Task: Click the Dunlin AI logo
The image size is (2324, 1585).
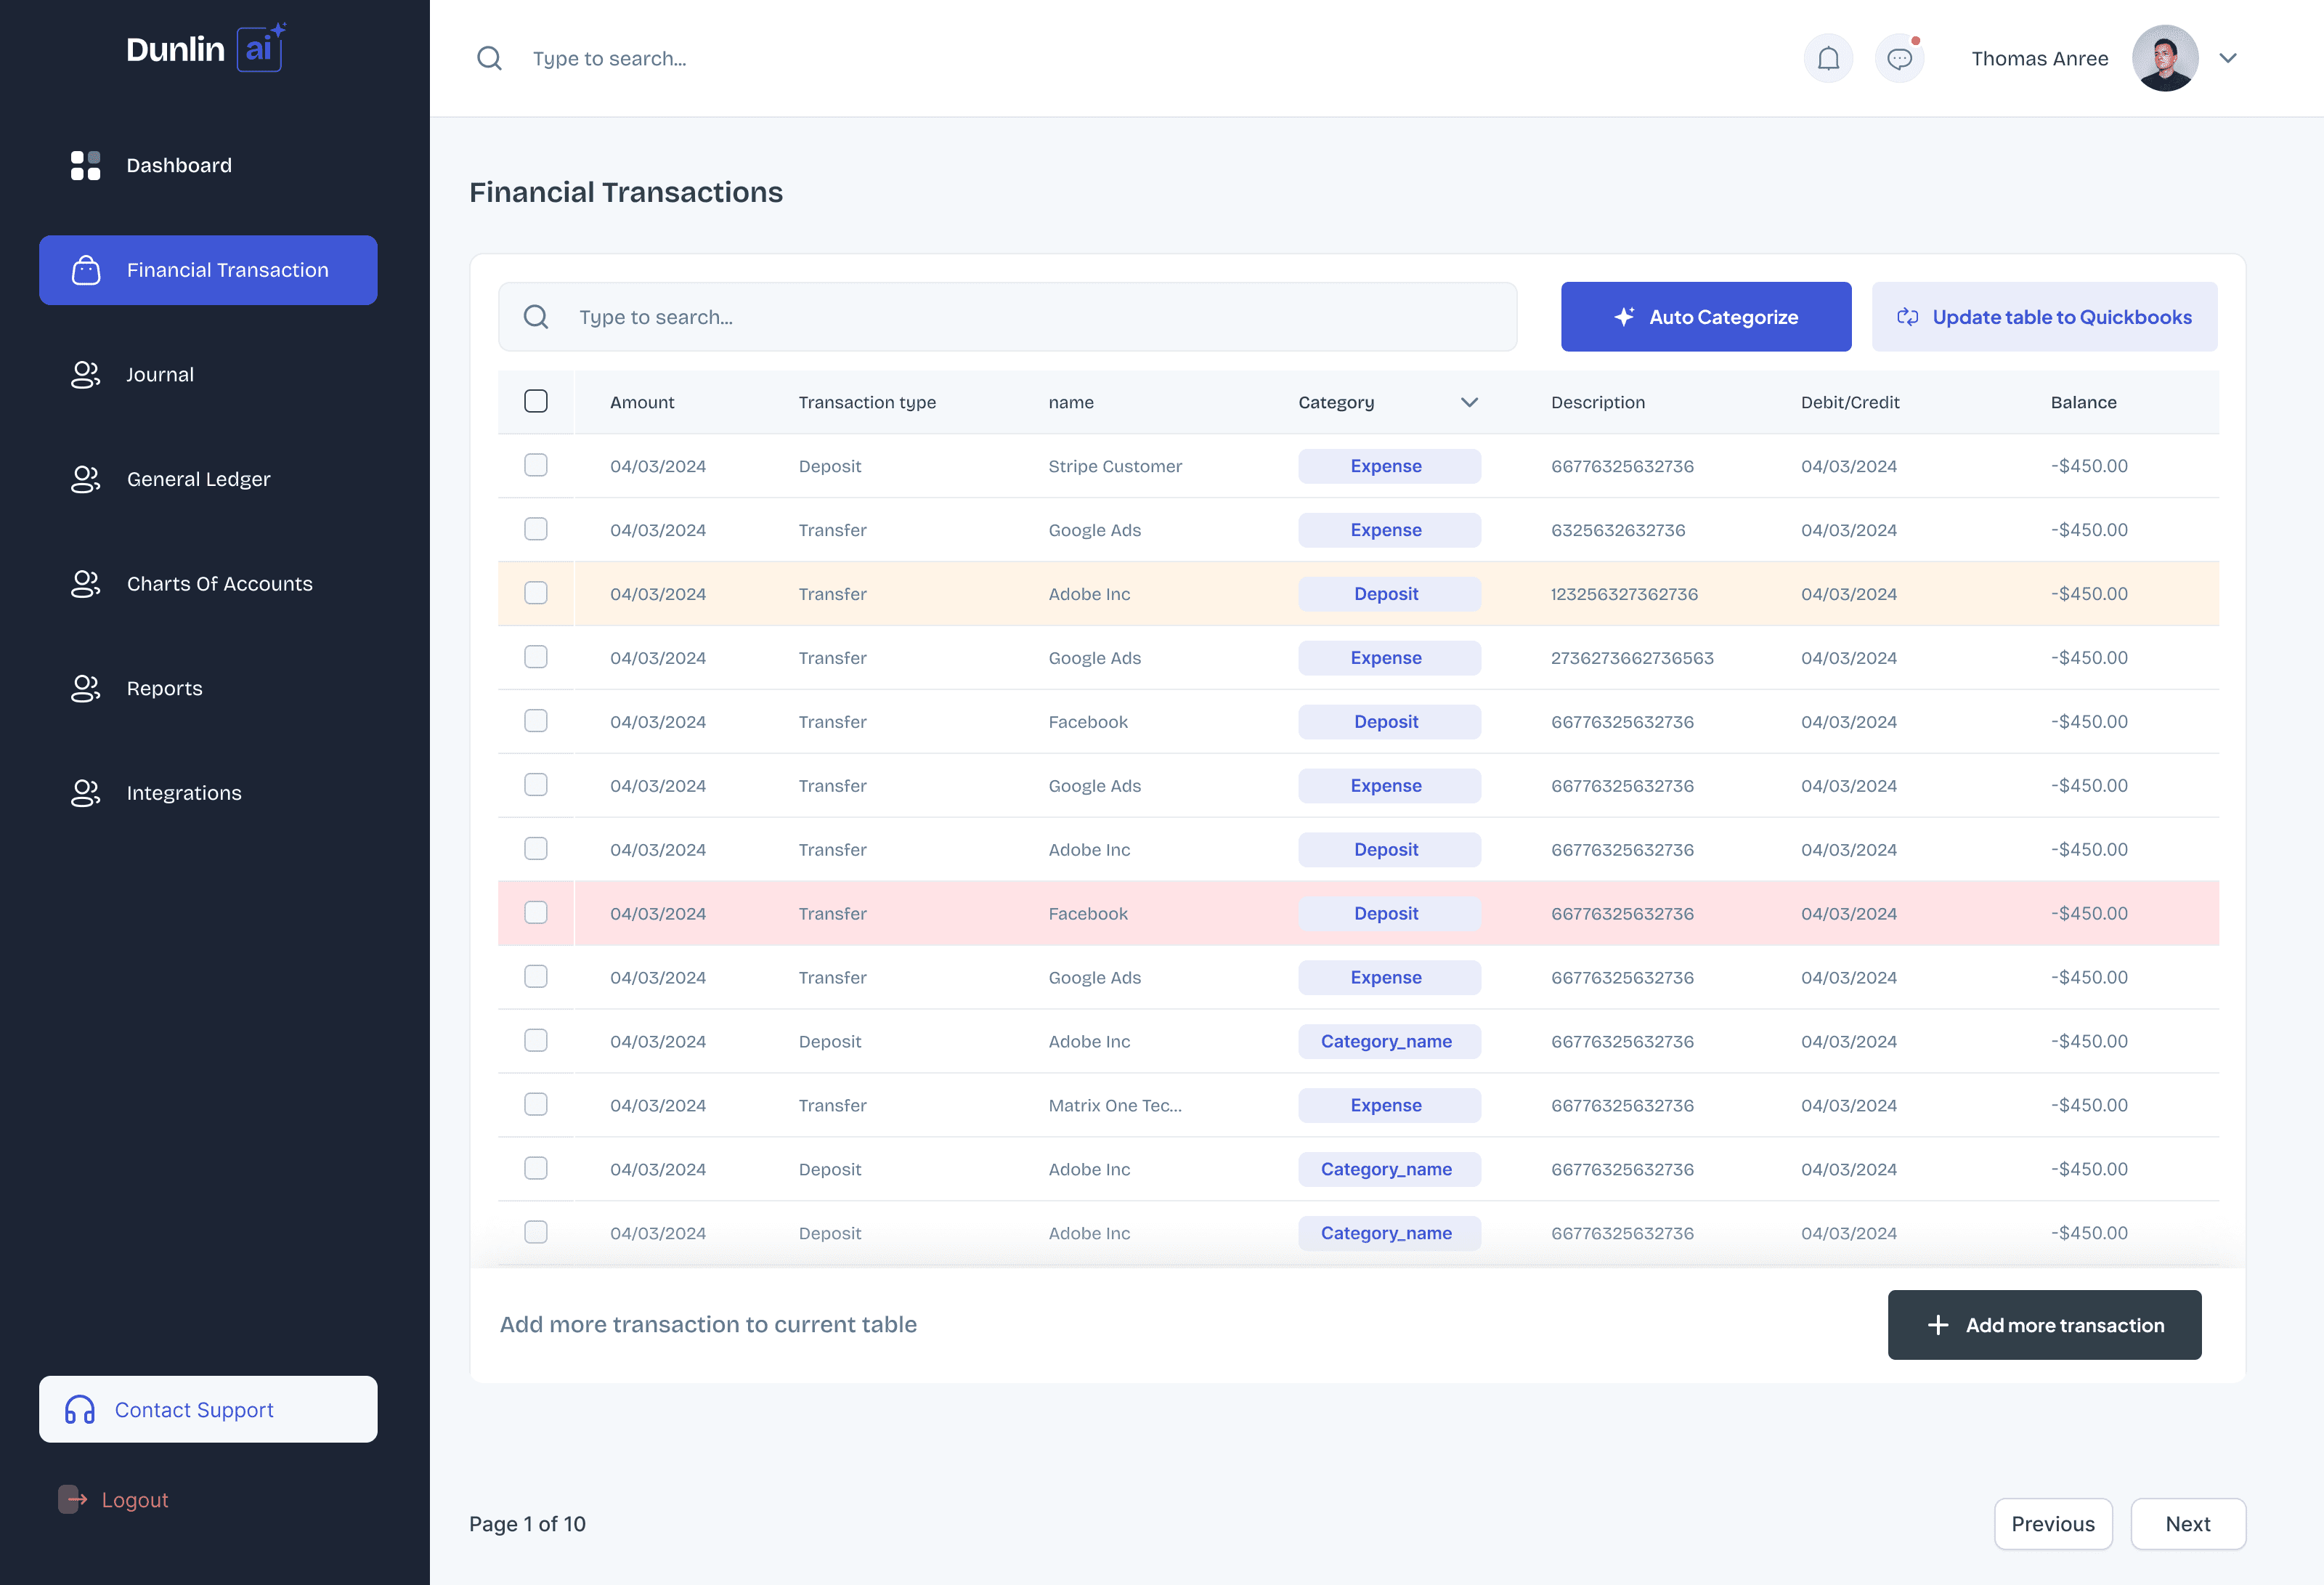Action: [x=205, y=48]
